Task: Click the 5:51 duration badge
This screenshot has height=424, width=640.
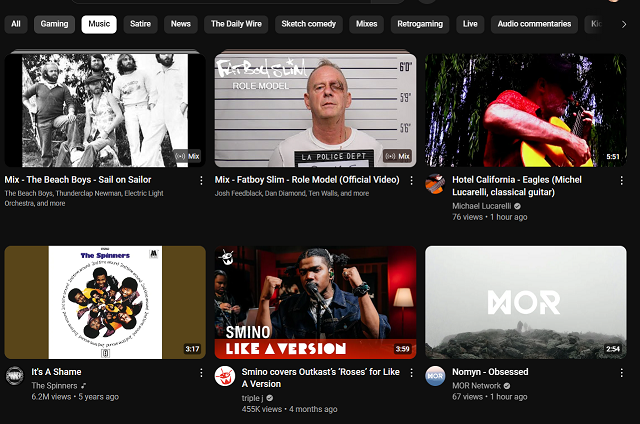Action: [613, 157]
